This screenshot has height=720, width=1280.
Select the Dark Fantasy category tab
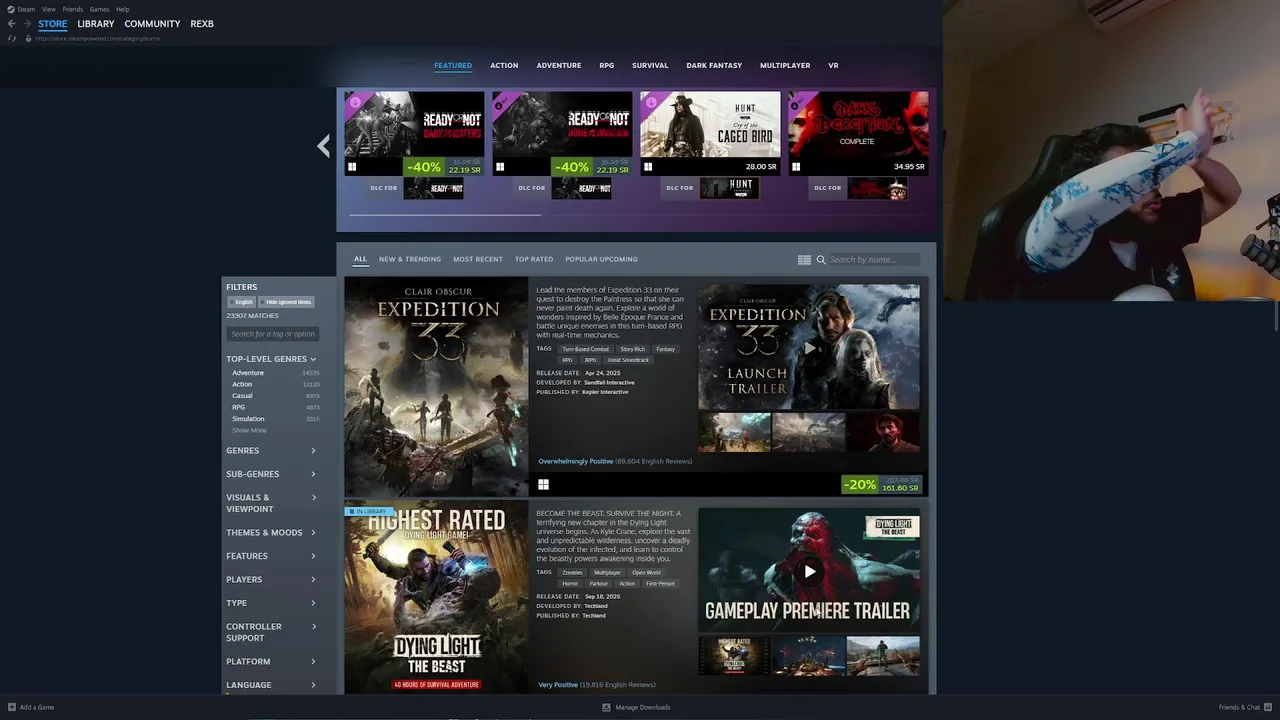click(x=714, y=66)
